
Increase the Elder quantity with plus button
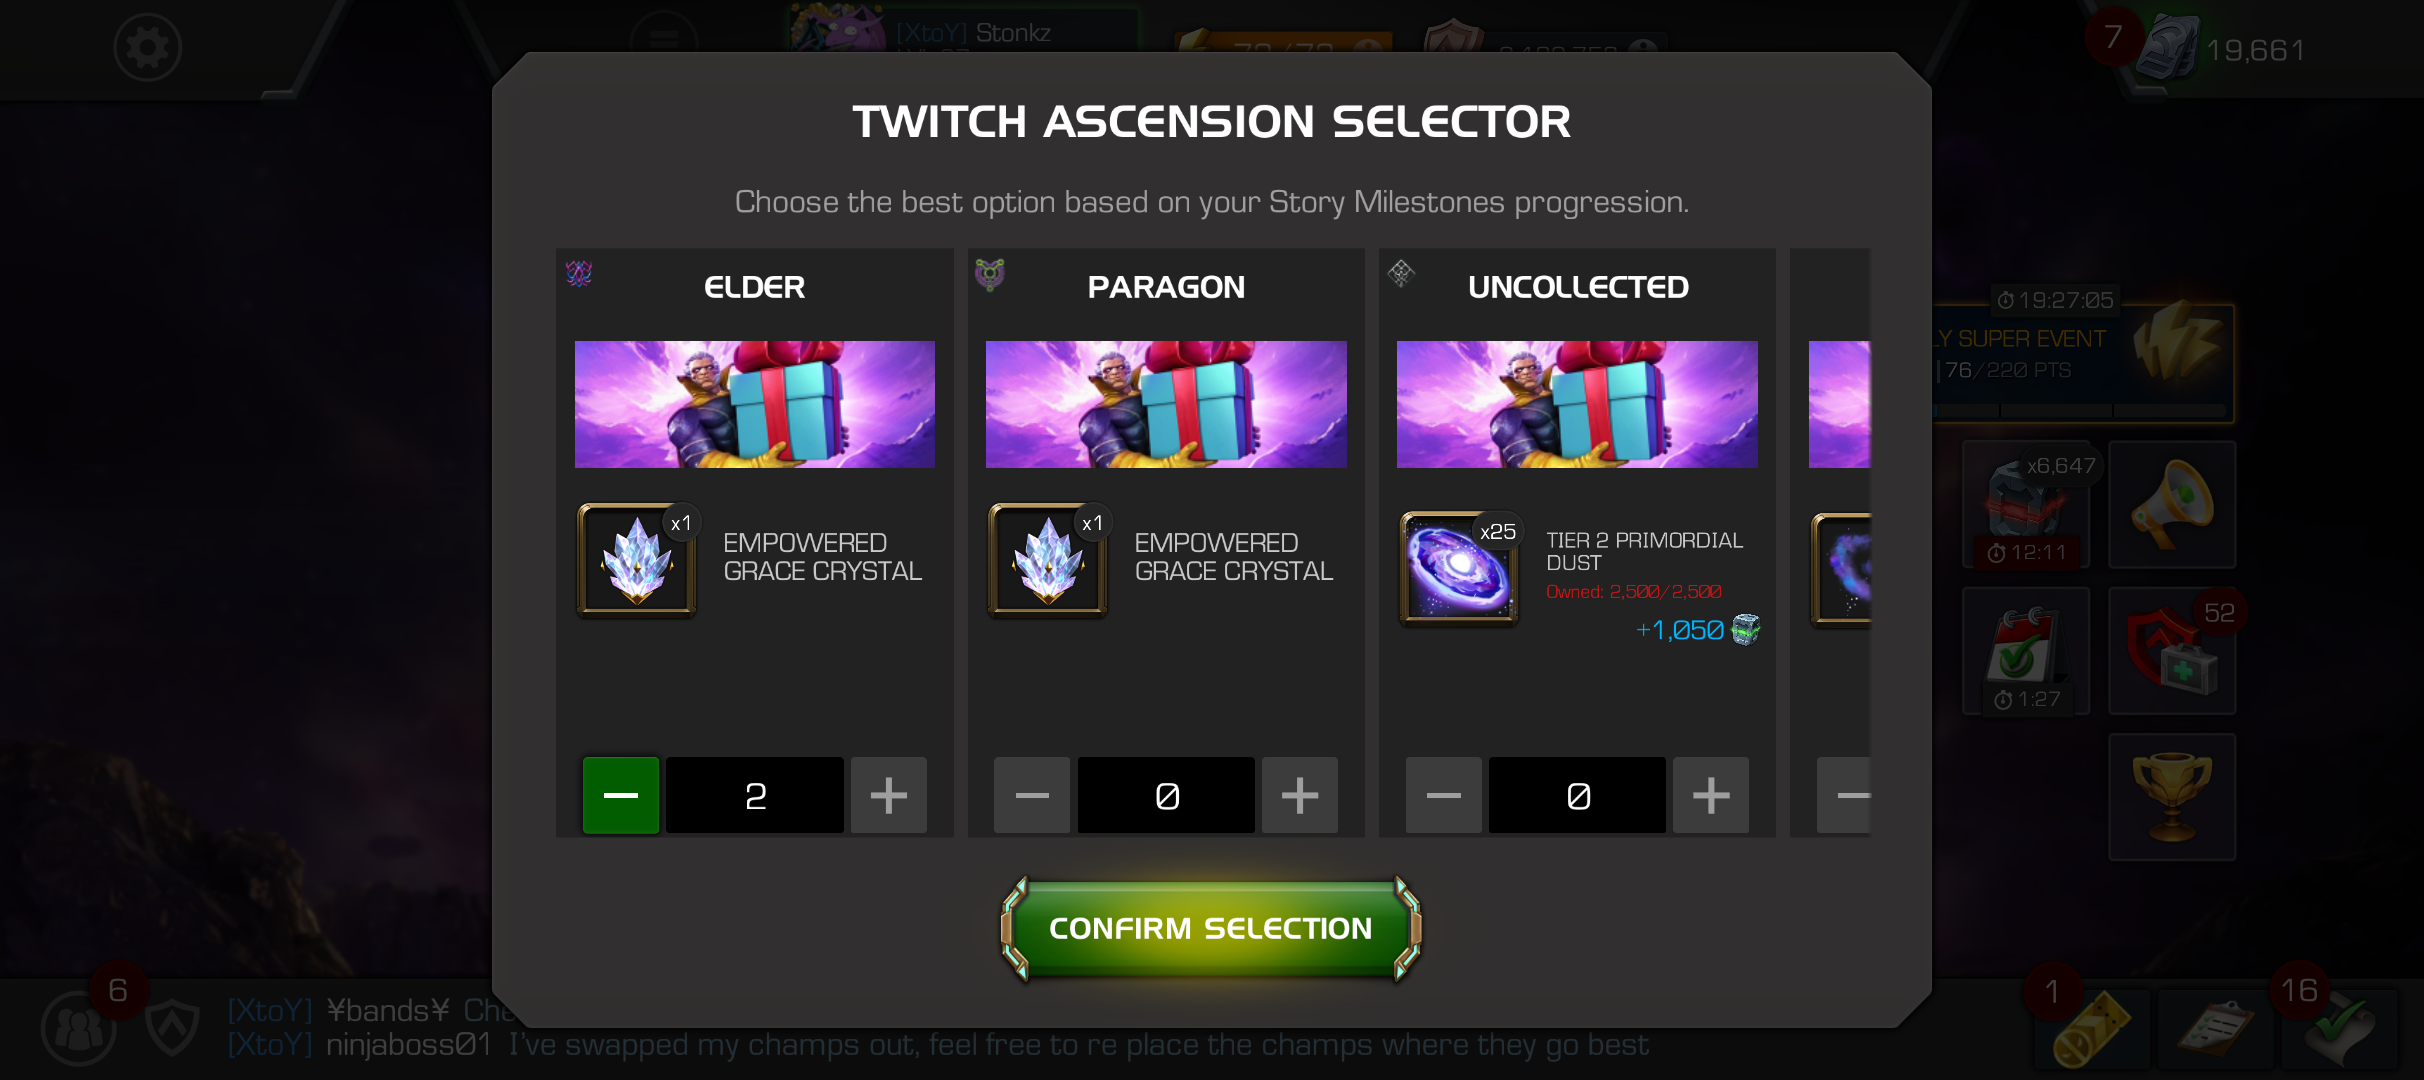coord(888,795)
